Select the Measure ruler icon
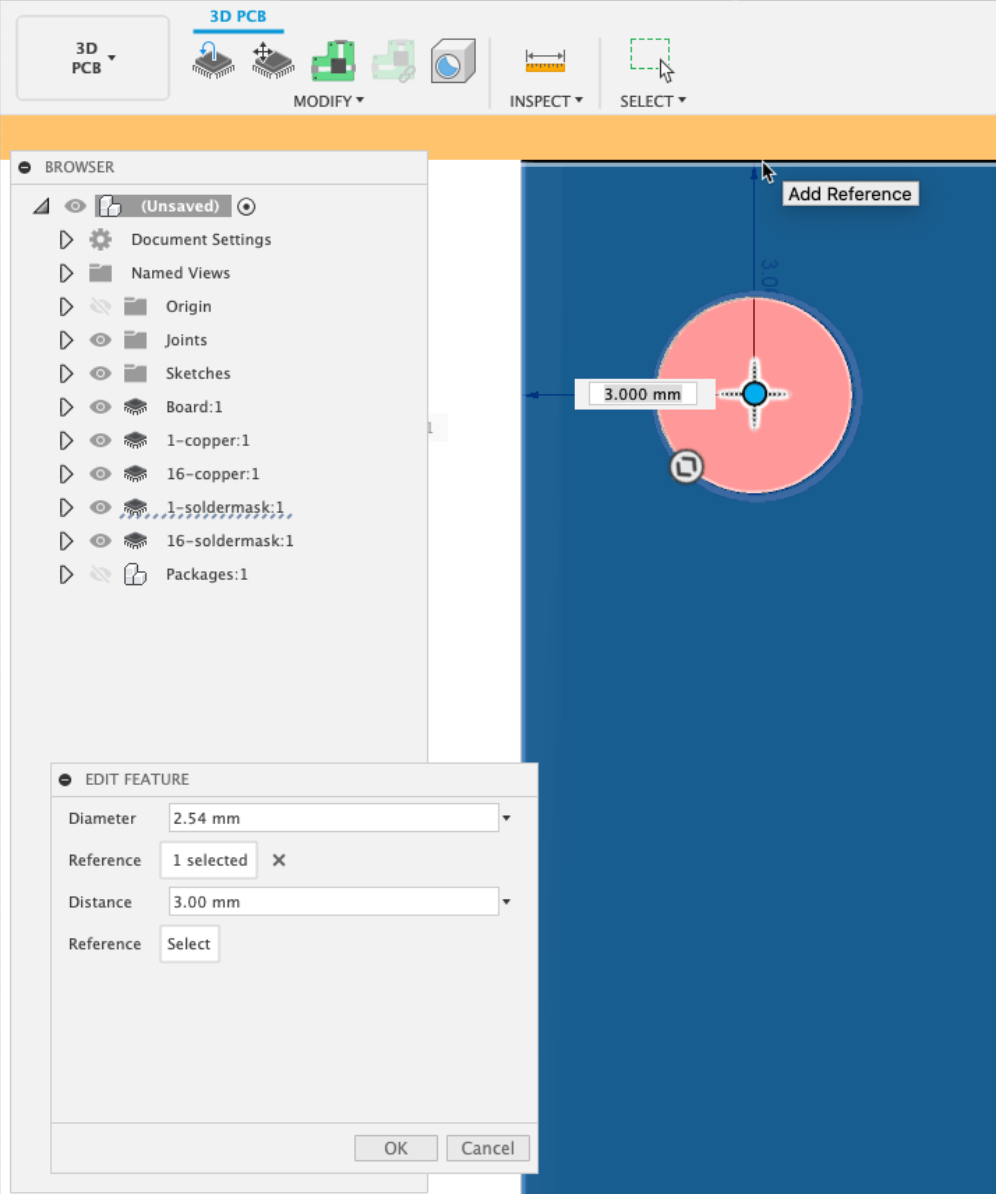The height and width of the screenshot is (1194, 996). pyautogui.click(x=545, y=60)
